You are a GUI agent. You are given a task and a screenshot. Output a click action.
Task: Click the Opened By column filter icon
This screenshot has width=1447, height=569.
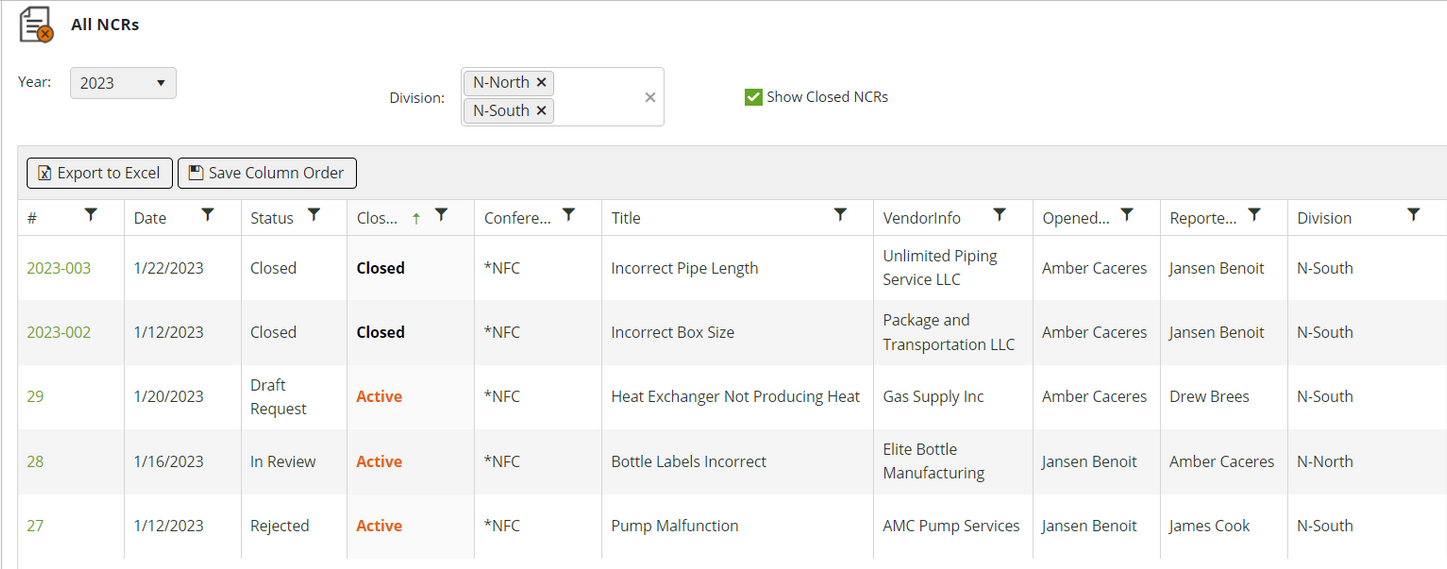[1127, 215]
